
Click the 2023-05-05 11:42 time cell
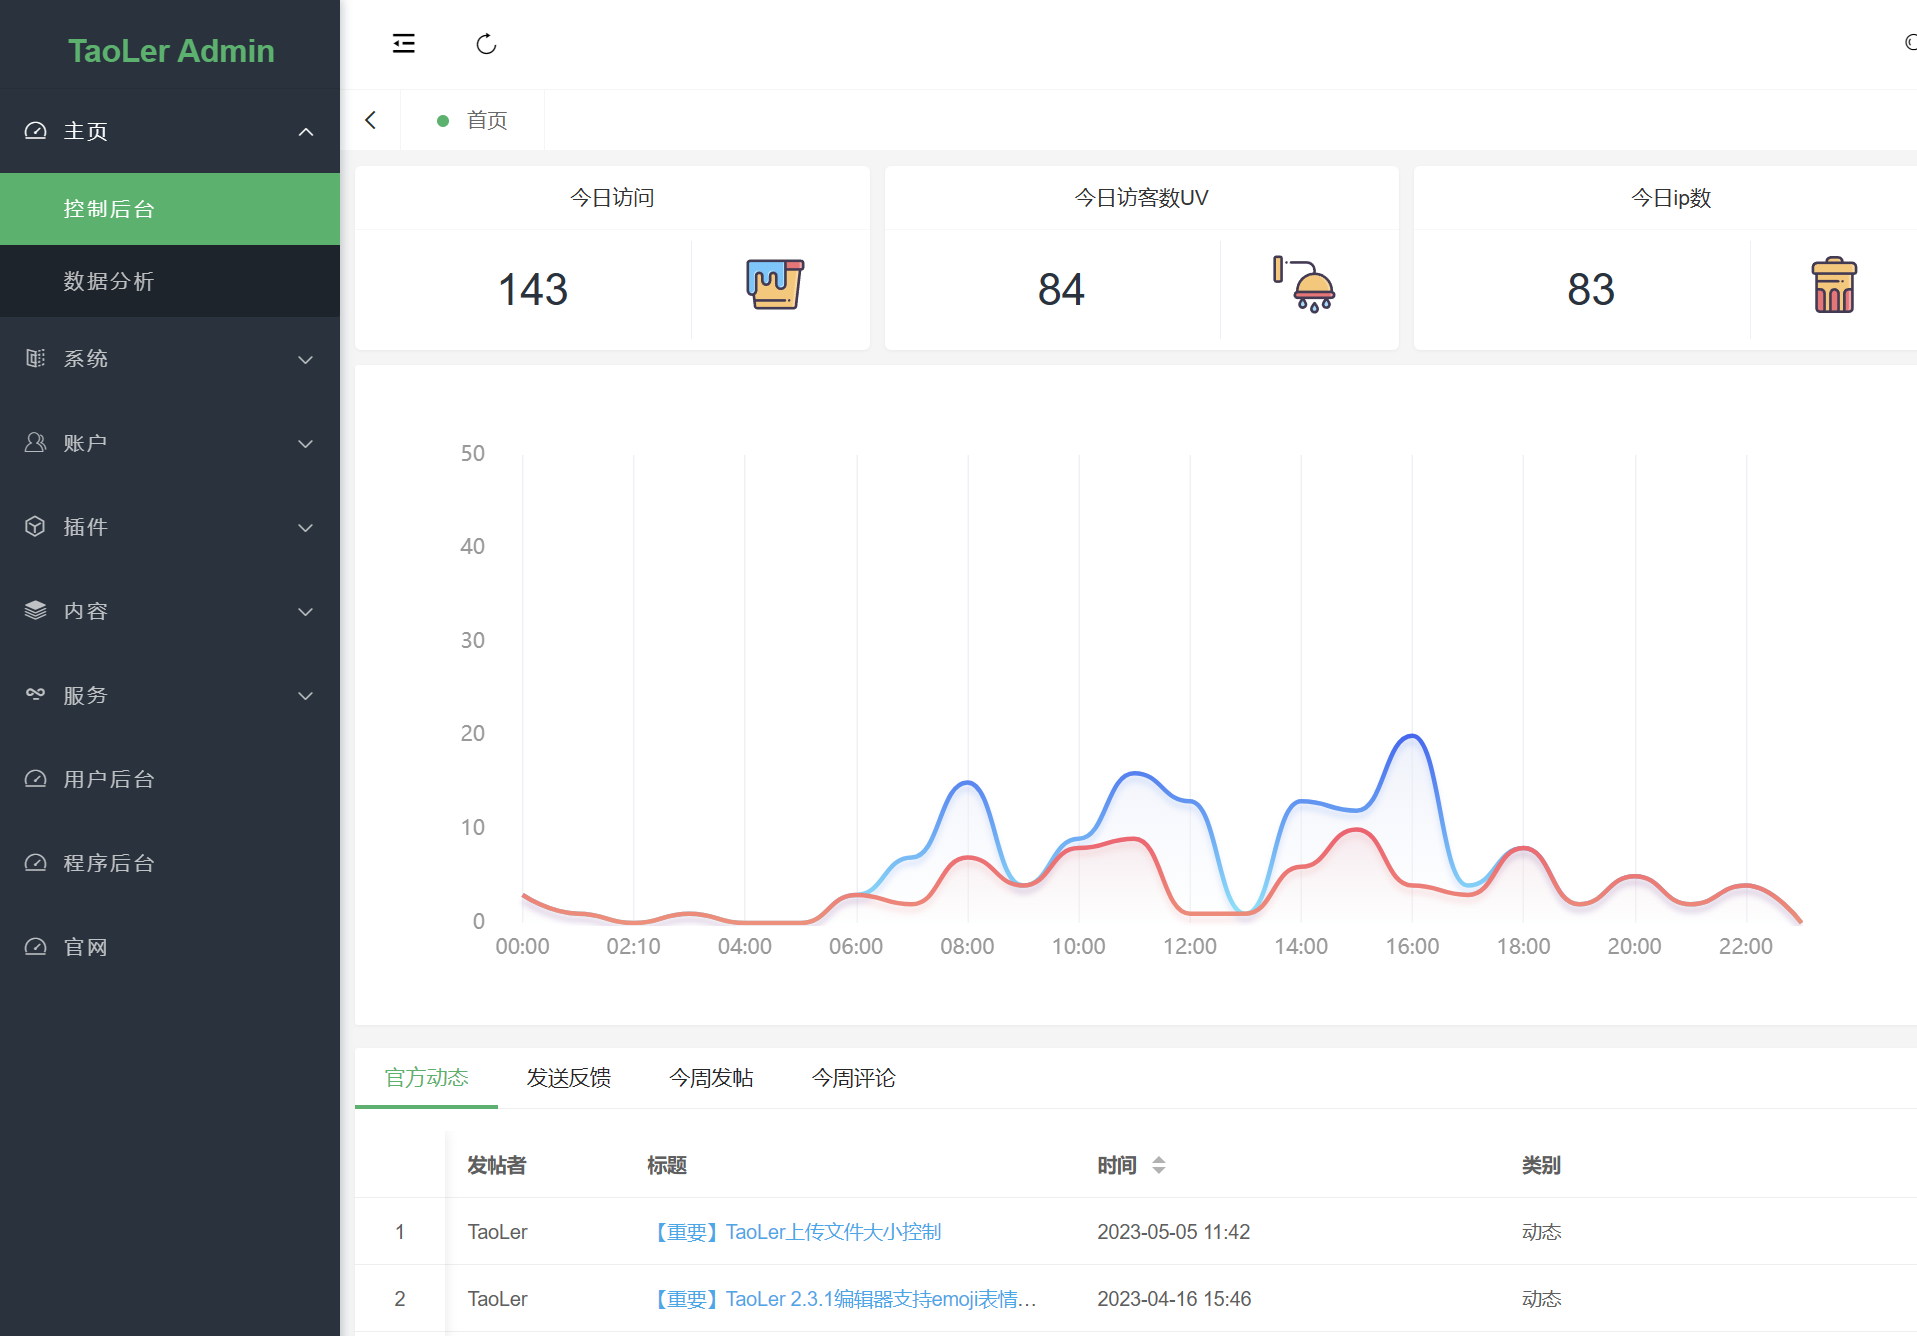pos(1174,1232)
